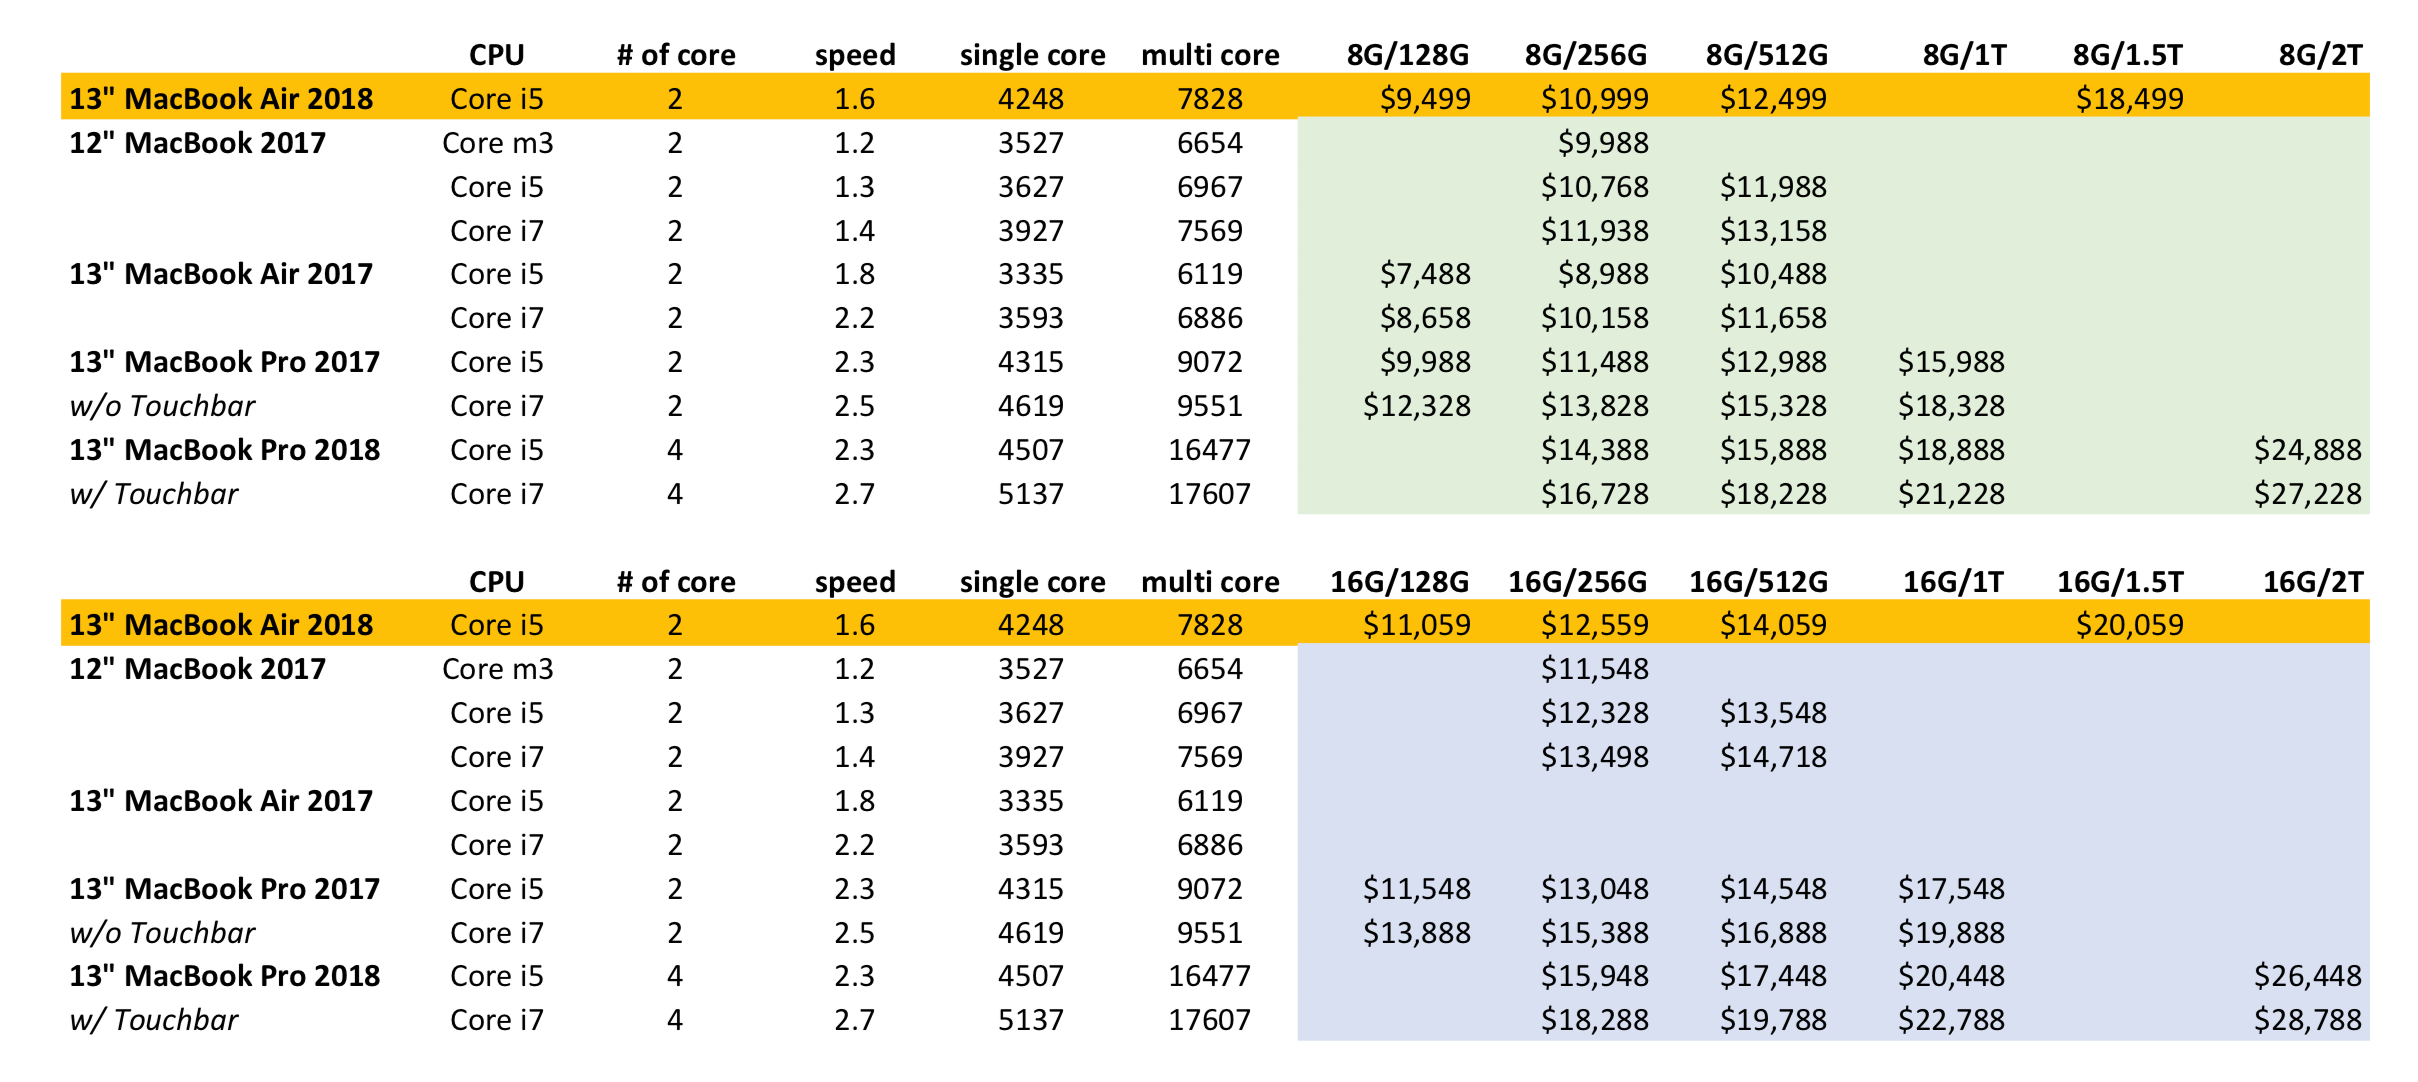Select the 16G/128G column header
Viewport: 2418px width, 1082px height.
coord(1400,582)
